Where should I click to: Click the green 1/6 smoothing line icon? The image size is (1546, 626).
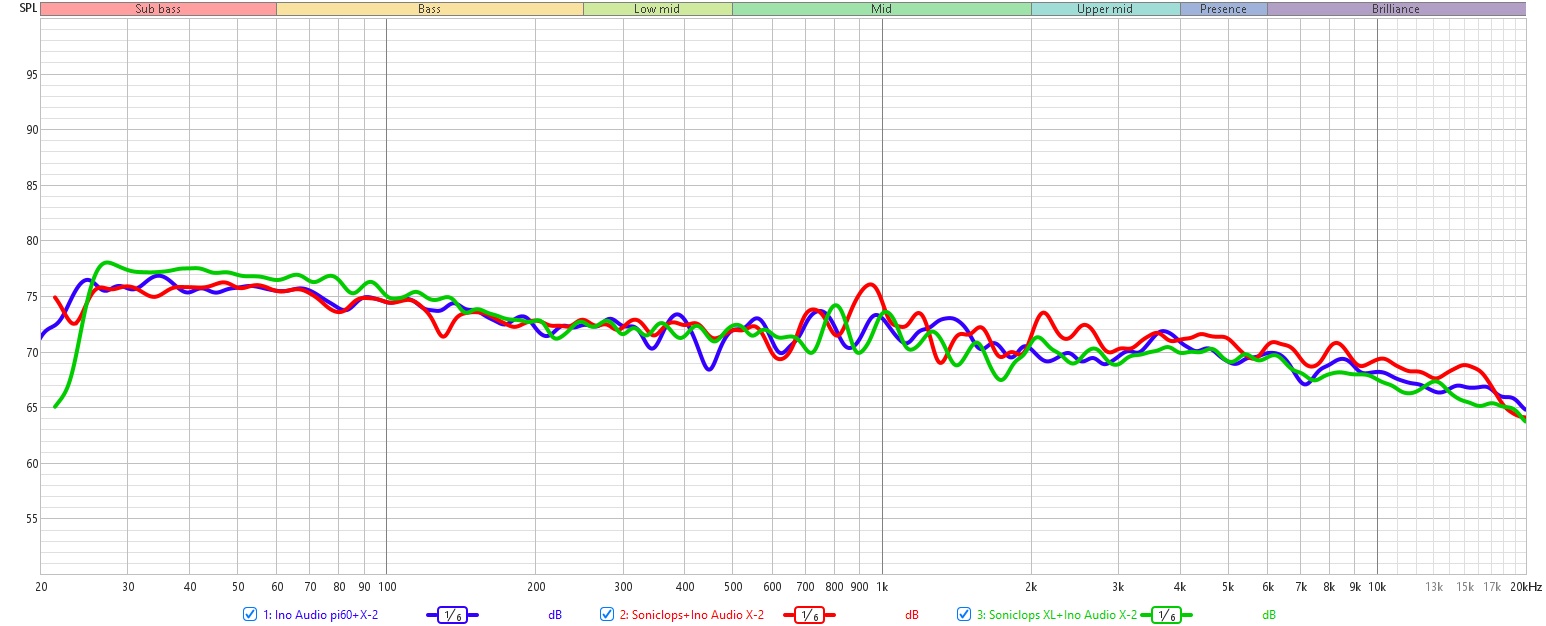point(1166,615)
